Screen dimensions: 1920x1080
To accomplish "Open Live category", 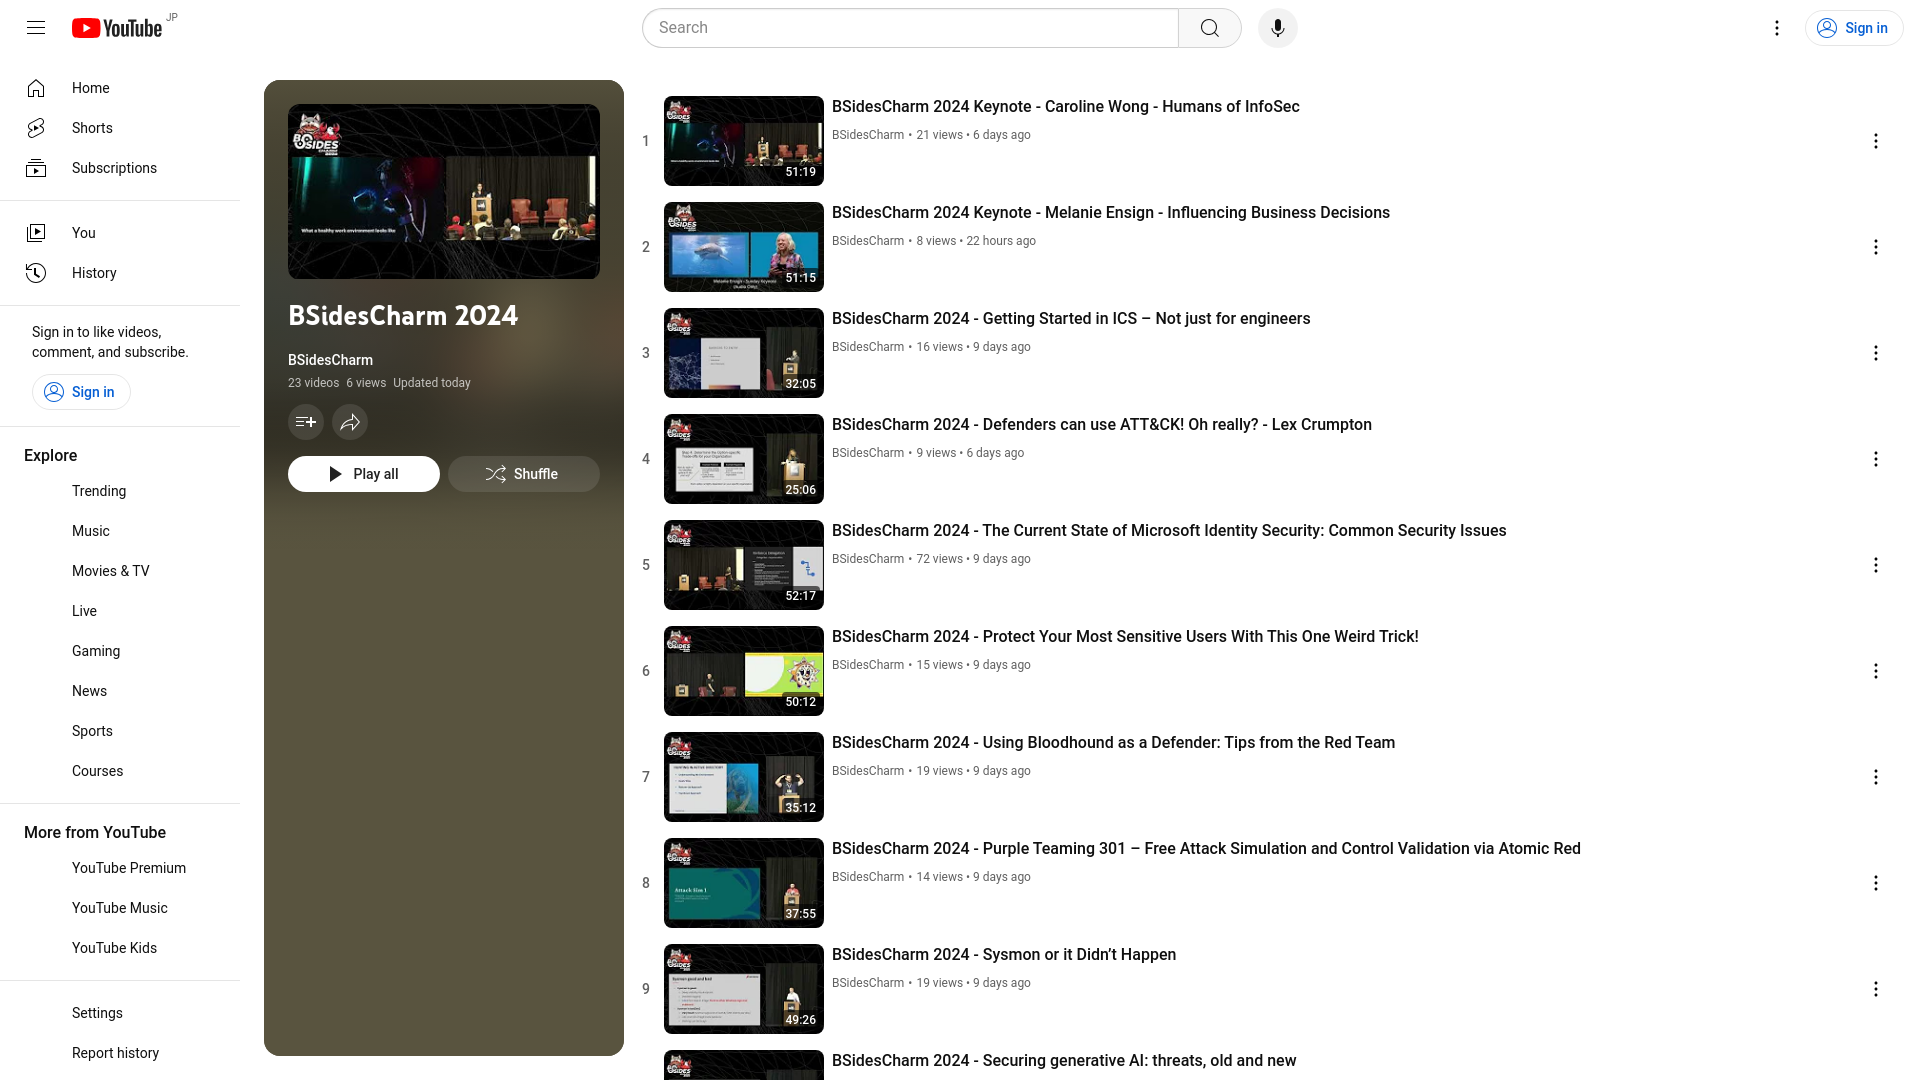I will [x=120, y=611].
